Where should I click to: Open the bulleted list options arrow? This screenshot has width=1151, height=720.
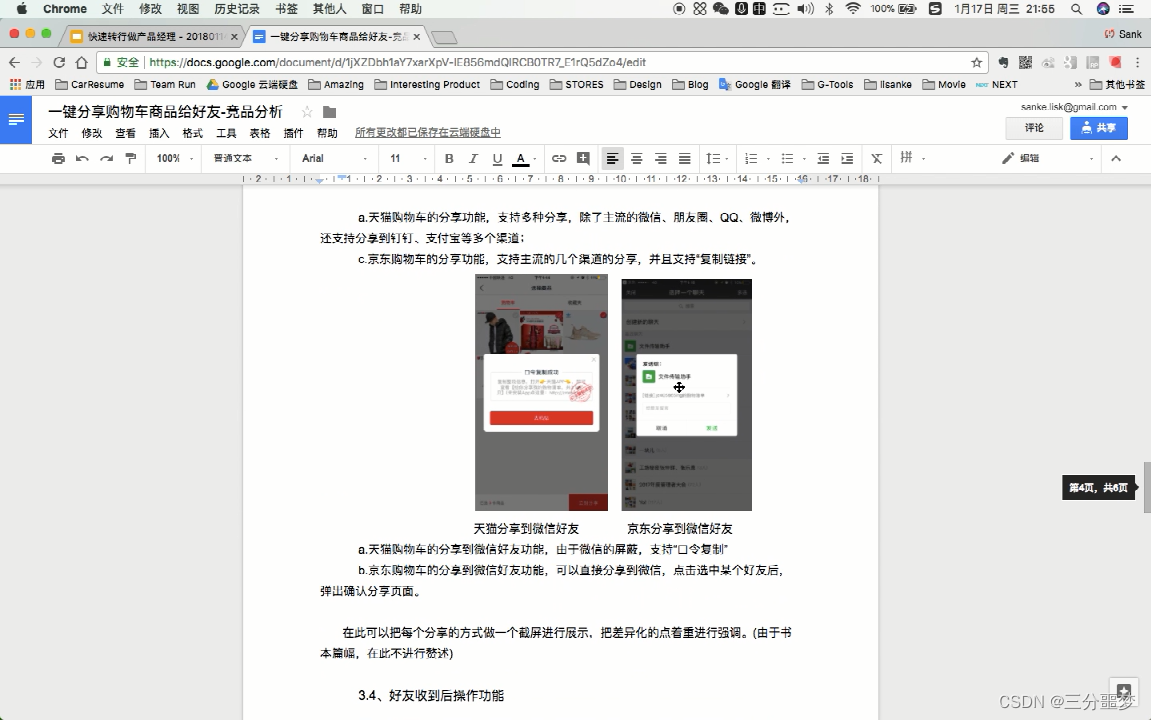pyautogui.click(x=804, y=159)
